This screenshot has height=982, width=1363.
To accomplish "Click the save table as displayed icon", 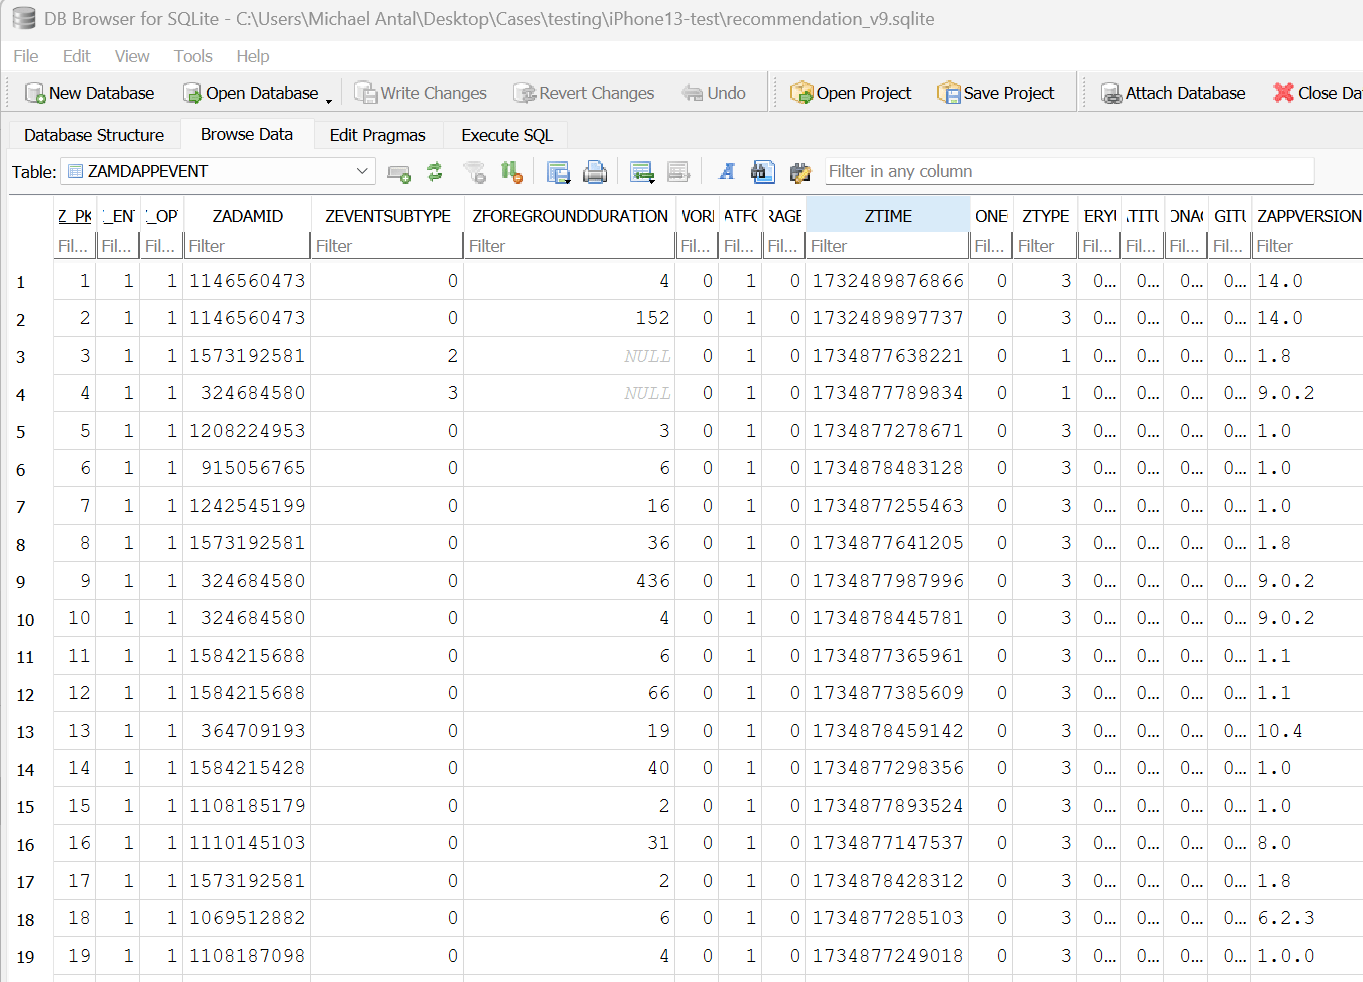I will coord(558,172).
